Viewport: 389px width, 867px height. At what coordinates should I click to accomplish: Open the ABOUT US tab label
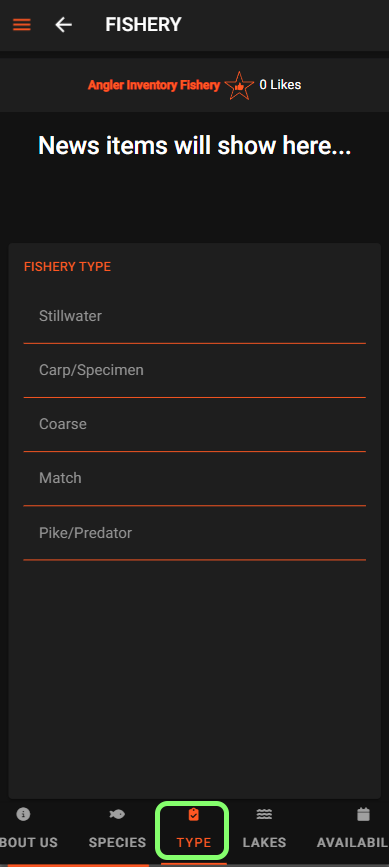click(29, 843)
